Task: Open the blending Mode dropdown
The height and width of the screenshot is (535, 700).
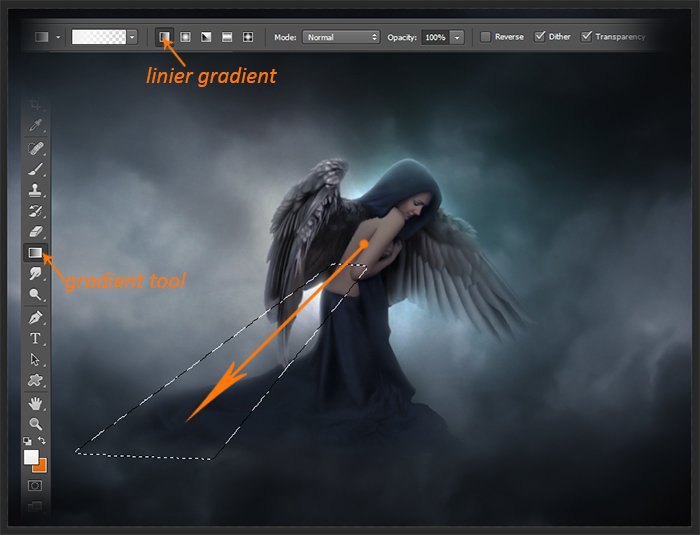Action: click(x=341, y=37)
